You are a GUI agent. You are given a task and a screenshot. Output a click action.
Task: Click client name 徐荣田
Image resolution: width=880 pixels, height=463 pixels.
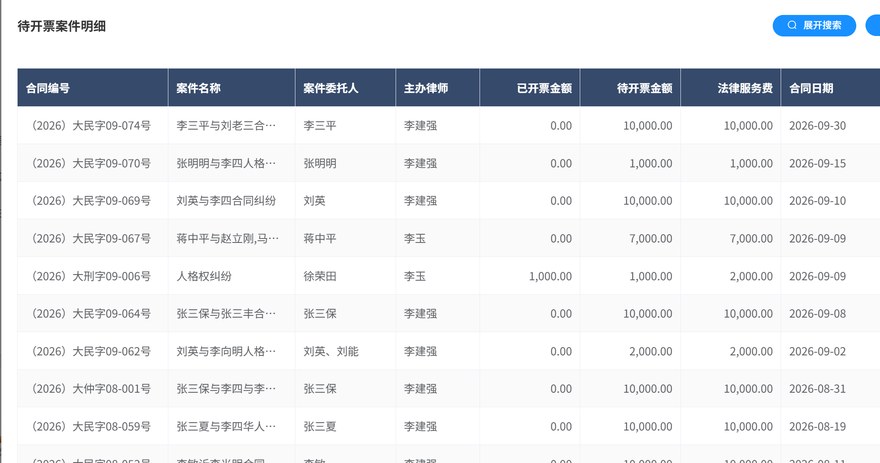320,276
